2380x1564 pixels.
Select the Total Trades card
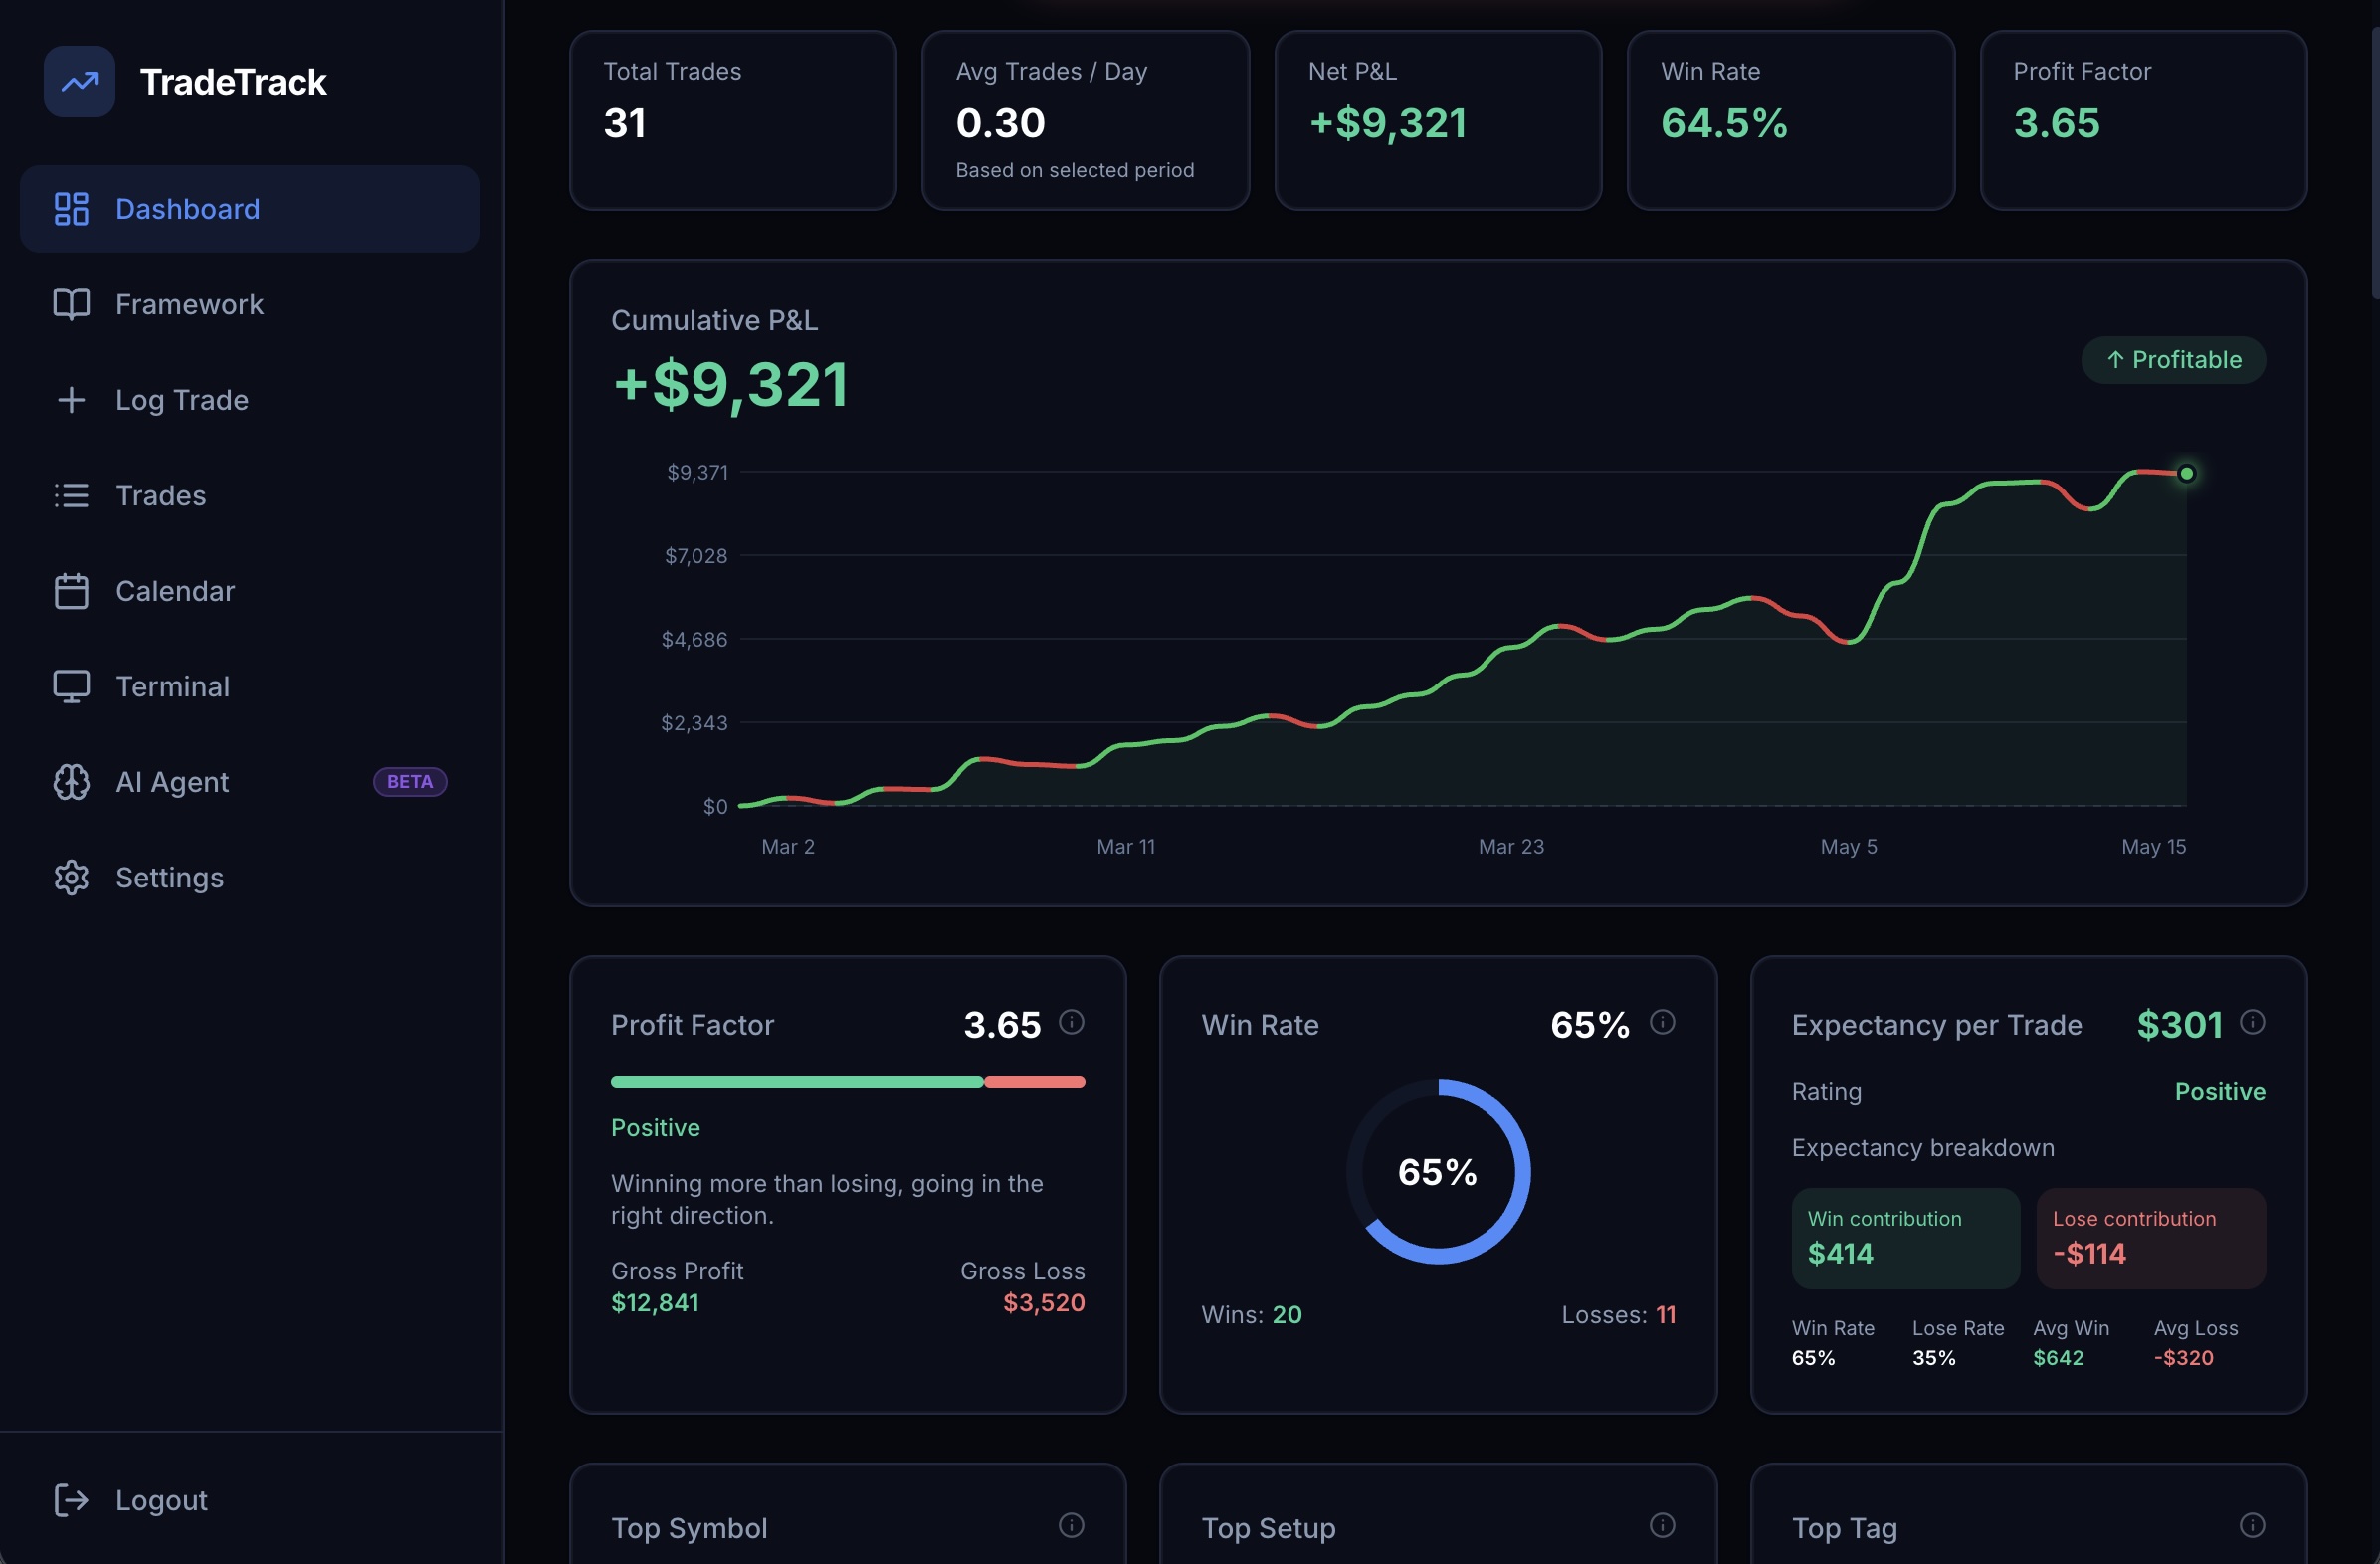click(x=733, y=120)
